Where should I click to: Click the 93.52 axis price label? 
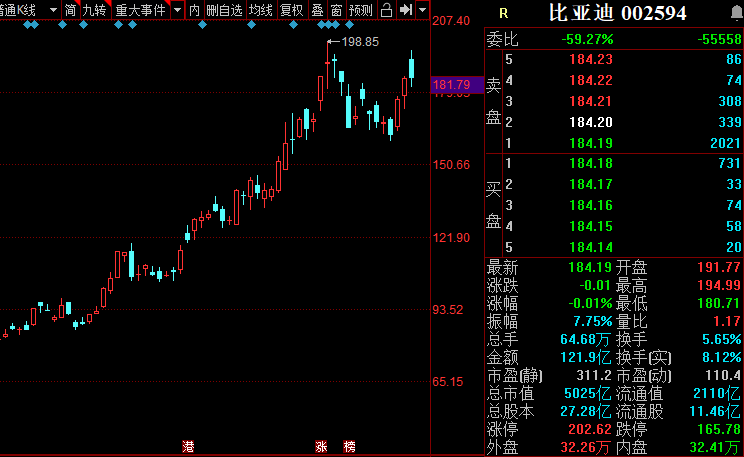pos(447,310)
